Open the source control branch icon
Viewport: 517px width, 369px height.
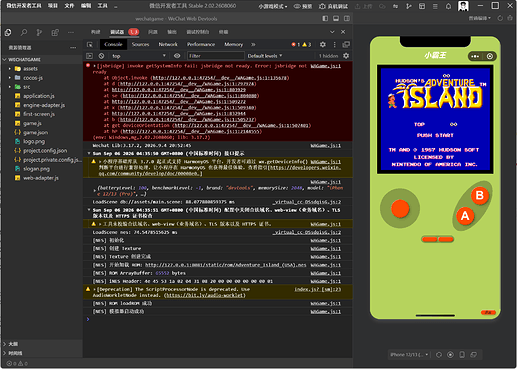(39, 32)
